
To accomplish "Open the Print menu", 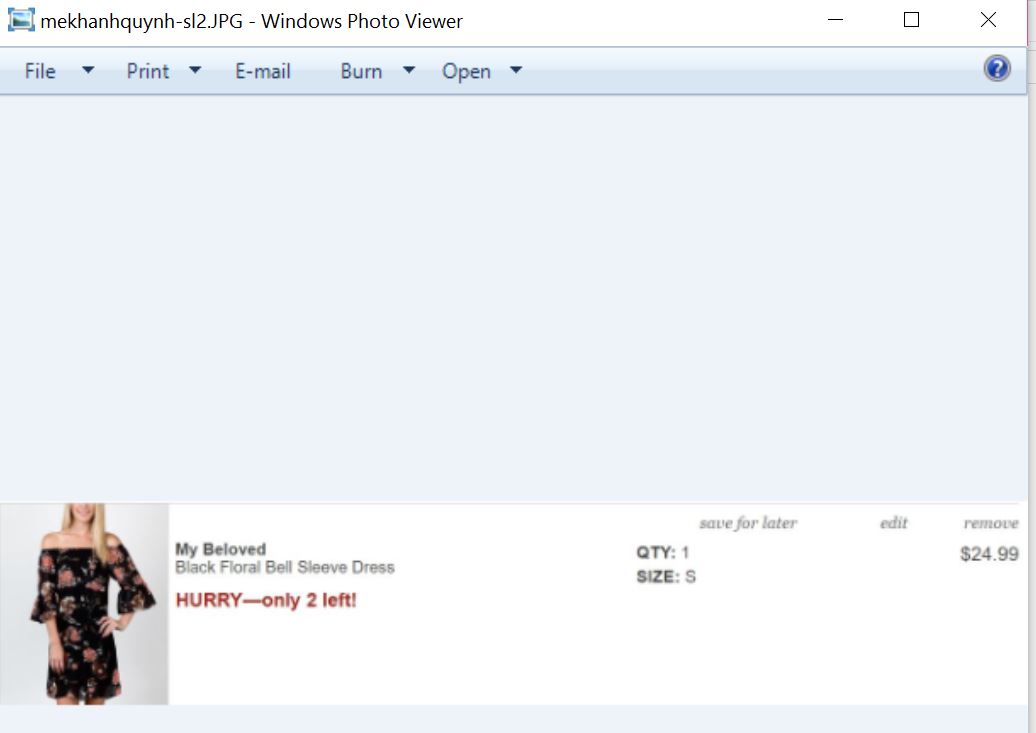I will click(x=148, y=71).
